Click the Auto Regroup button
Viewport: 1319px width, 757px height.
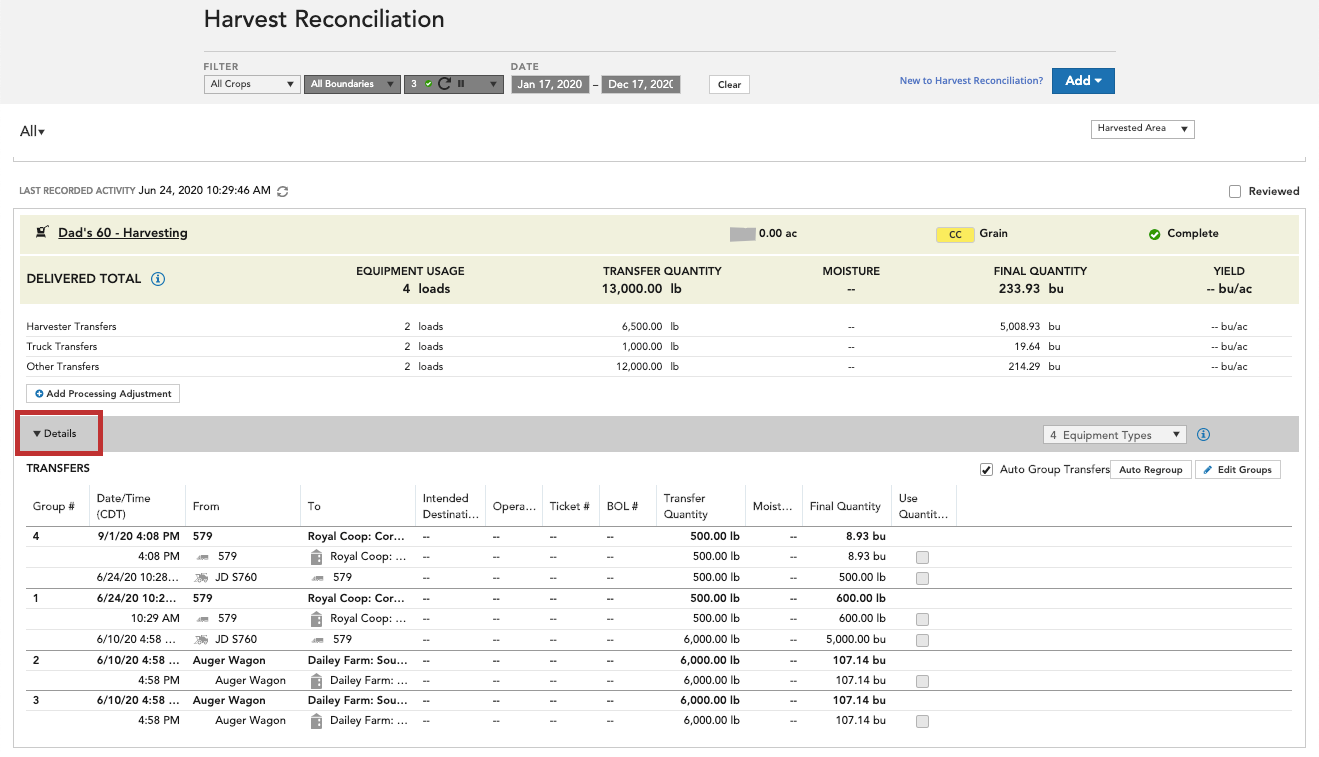coord(1151,470)
